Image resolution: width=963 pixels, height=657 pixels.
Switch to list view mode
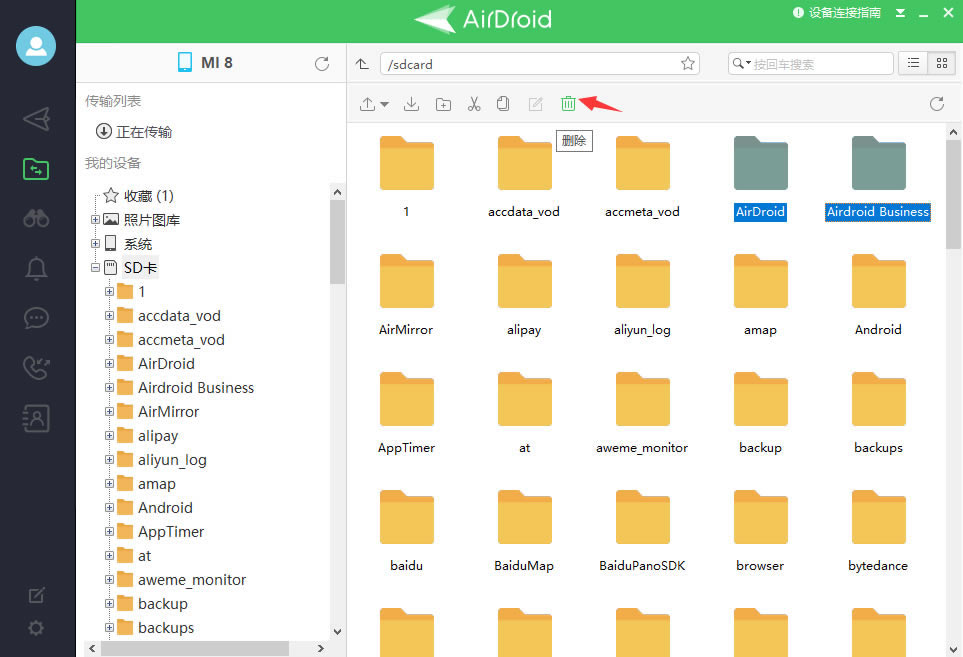(912, 62)
